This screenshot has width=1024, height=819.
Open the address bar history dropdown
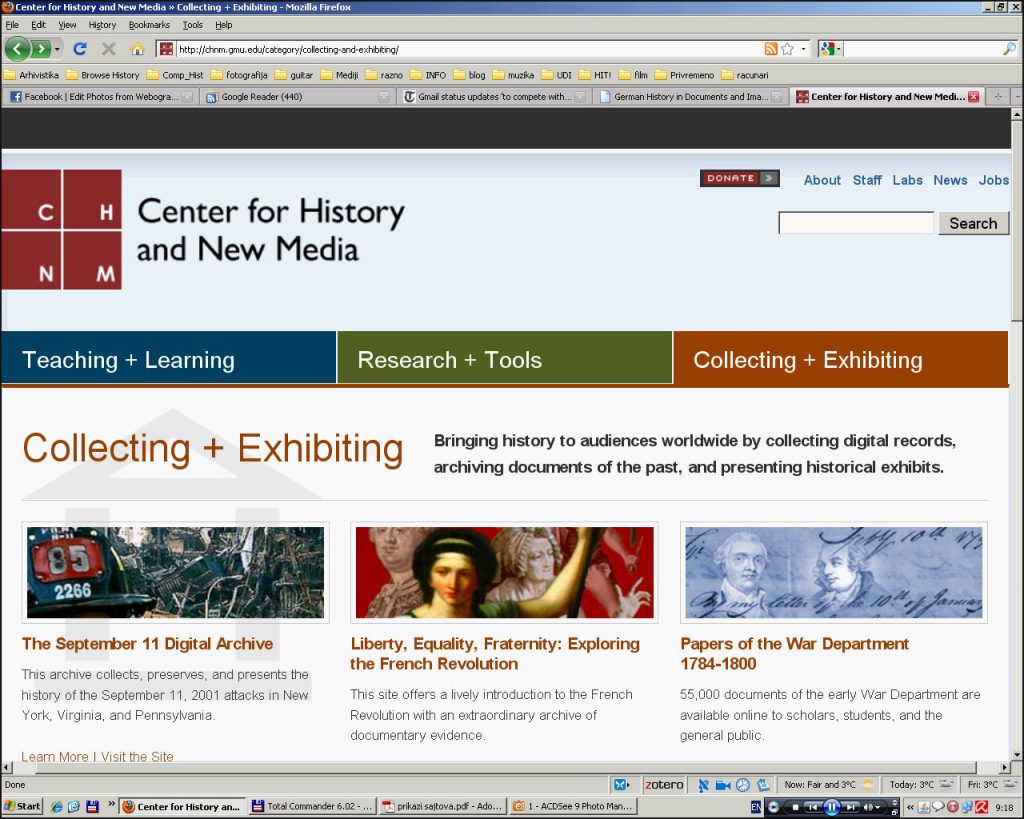tap(803, 49)
